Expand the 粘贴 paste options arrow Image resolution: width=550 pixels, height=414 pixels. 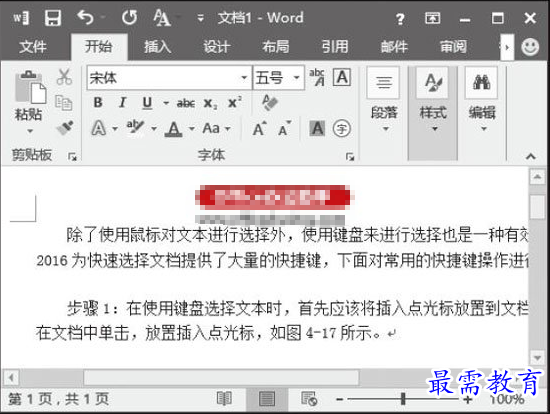coord(30,131)
